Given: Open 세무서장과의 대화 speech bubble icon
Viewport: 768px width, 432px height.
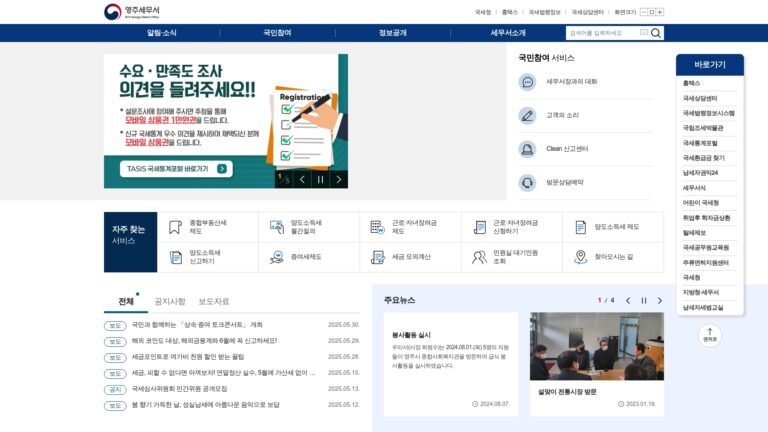Looking at the screenshot, I should tap(528, 82).
